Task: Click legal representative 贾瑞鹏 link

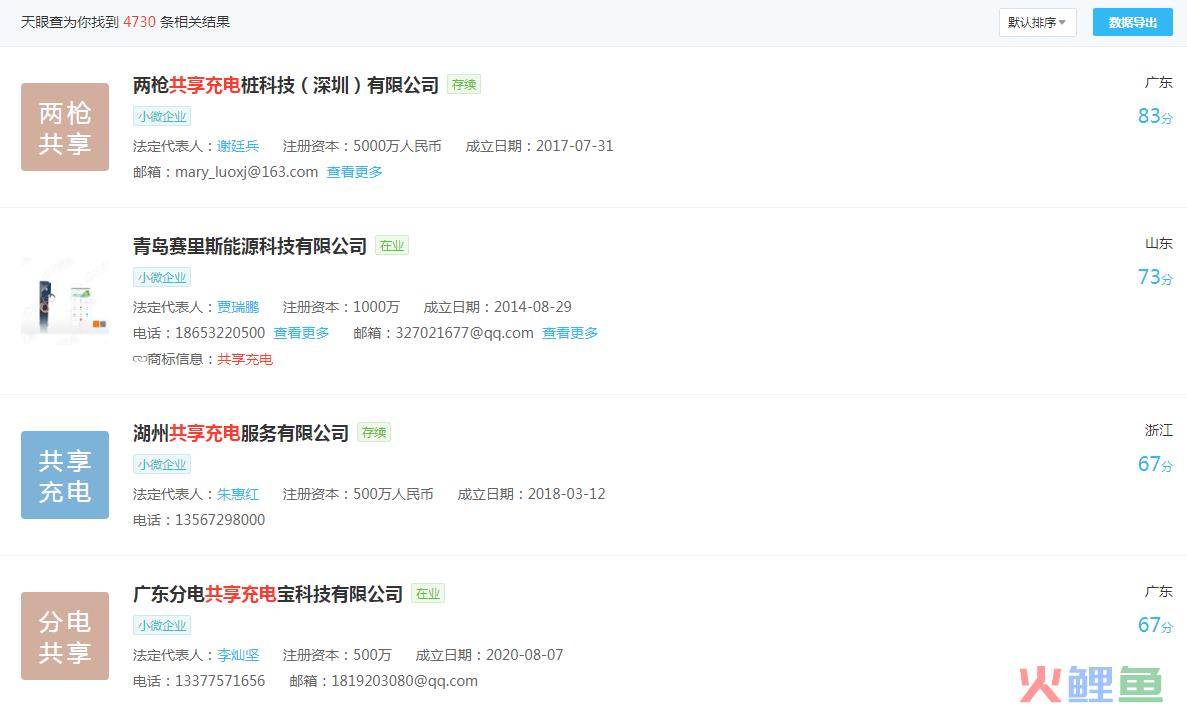Action: (238, 307)
